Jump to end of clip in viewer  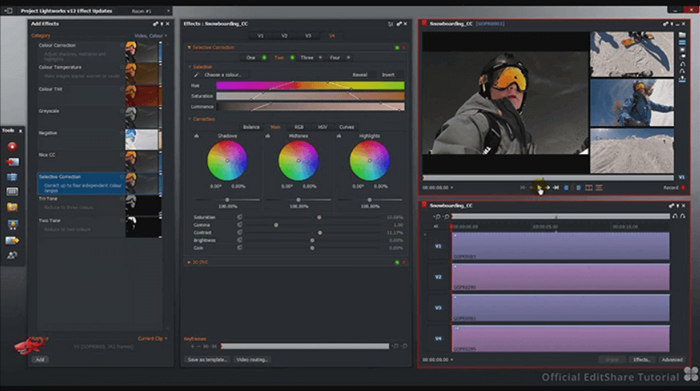[x=556, y=188]
